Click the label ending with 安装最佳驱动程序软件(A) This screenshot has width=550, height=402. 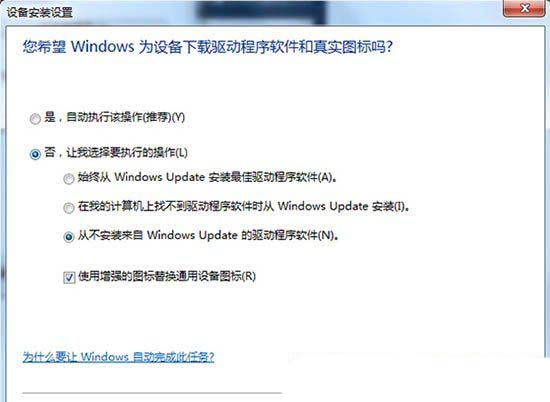207,177
